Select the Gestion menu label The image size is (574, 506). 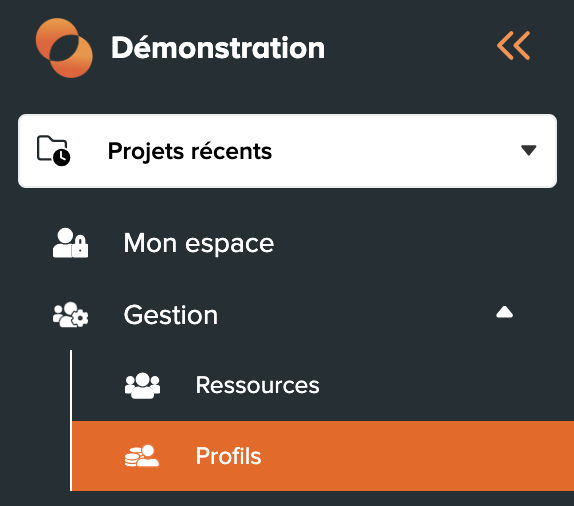171,315
